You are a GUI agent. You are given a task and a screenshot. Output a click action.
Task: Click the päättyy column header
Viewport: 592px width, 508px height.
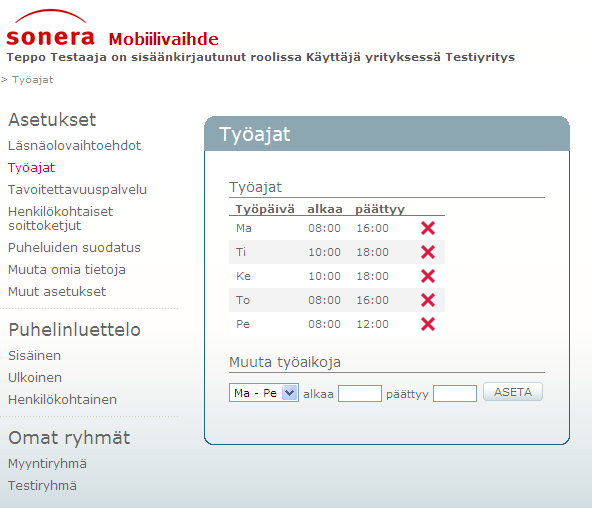(x=380, y=209)
